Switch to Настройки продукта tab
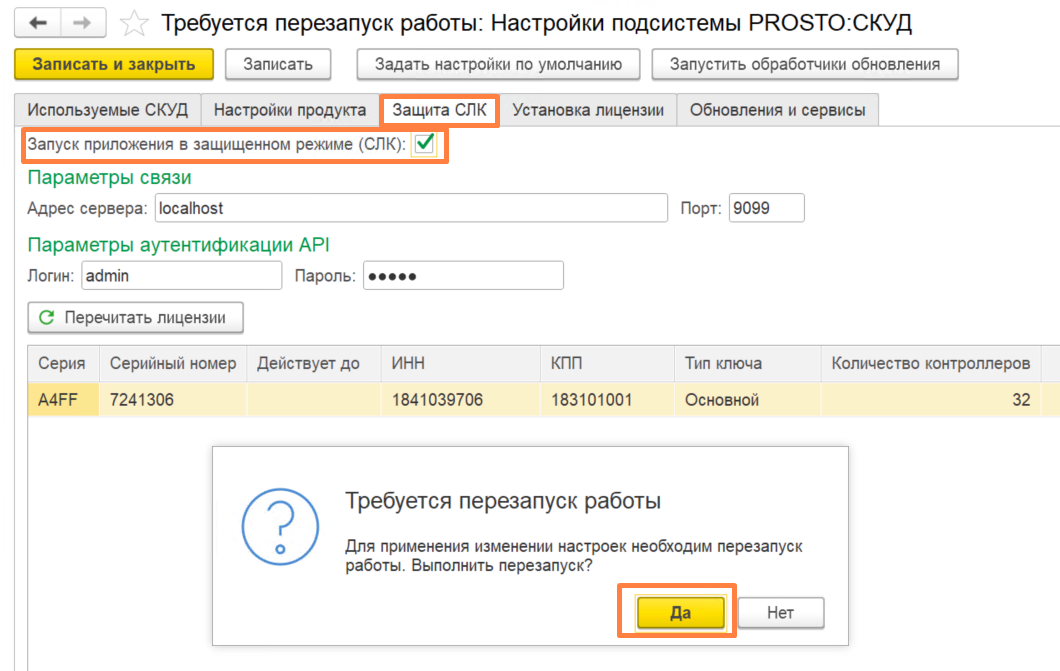 [x=290, y=110]
